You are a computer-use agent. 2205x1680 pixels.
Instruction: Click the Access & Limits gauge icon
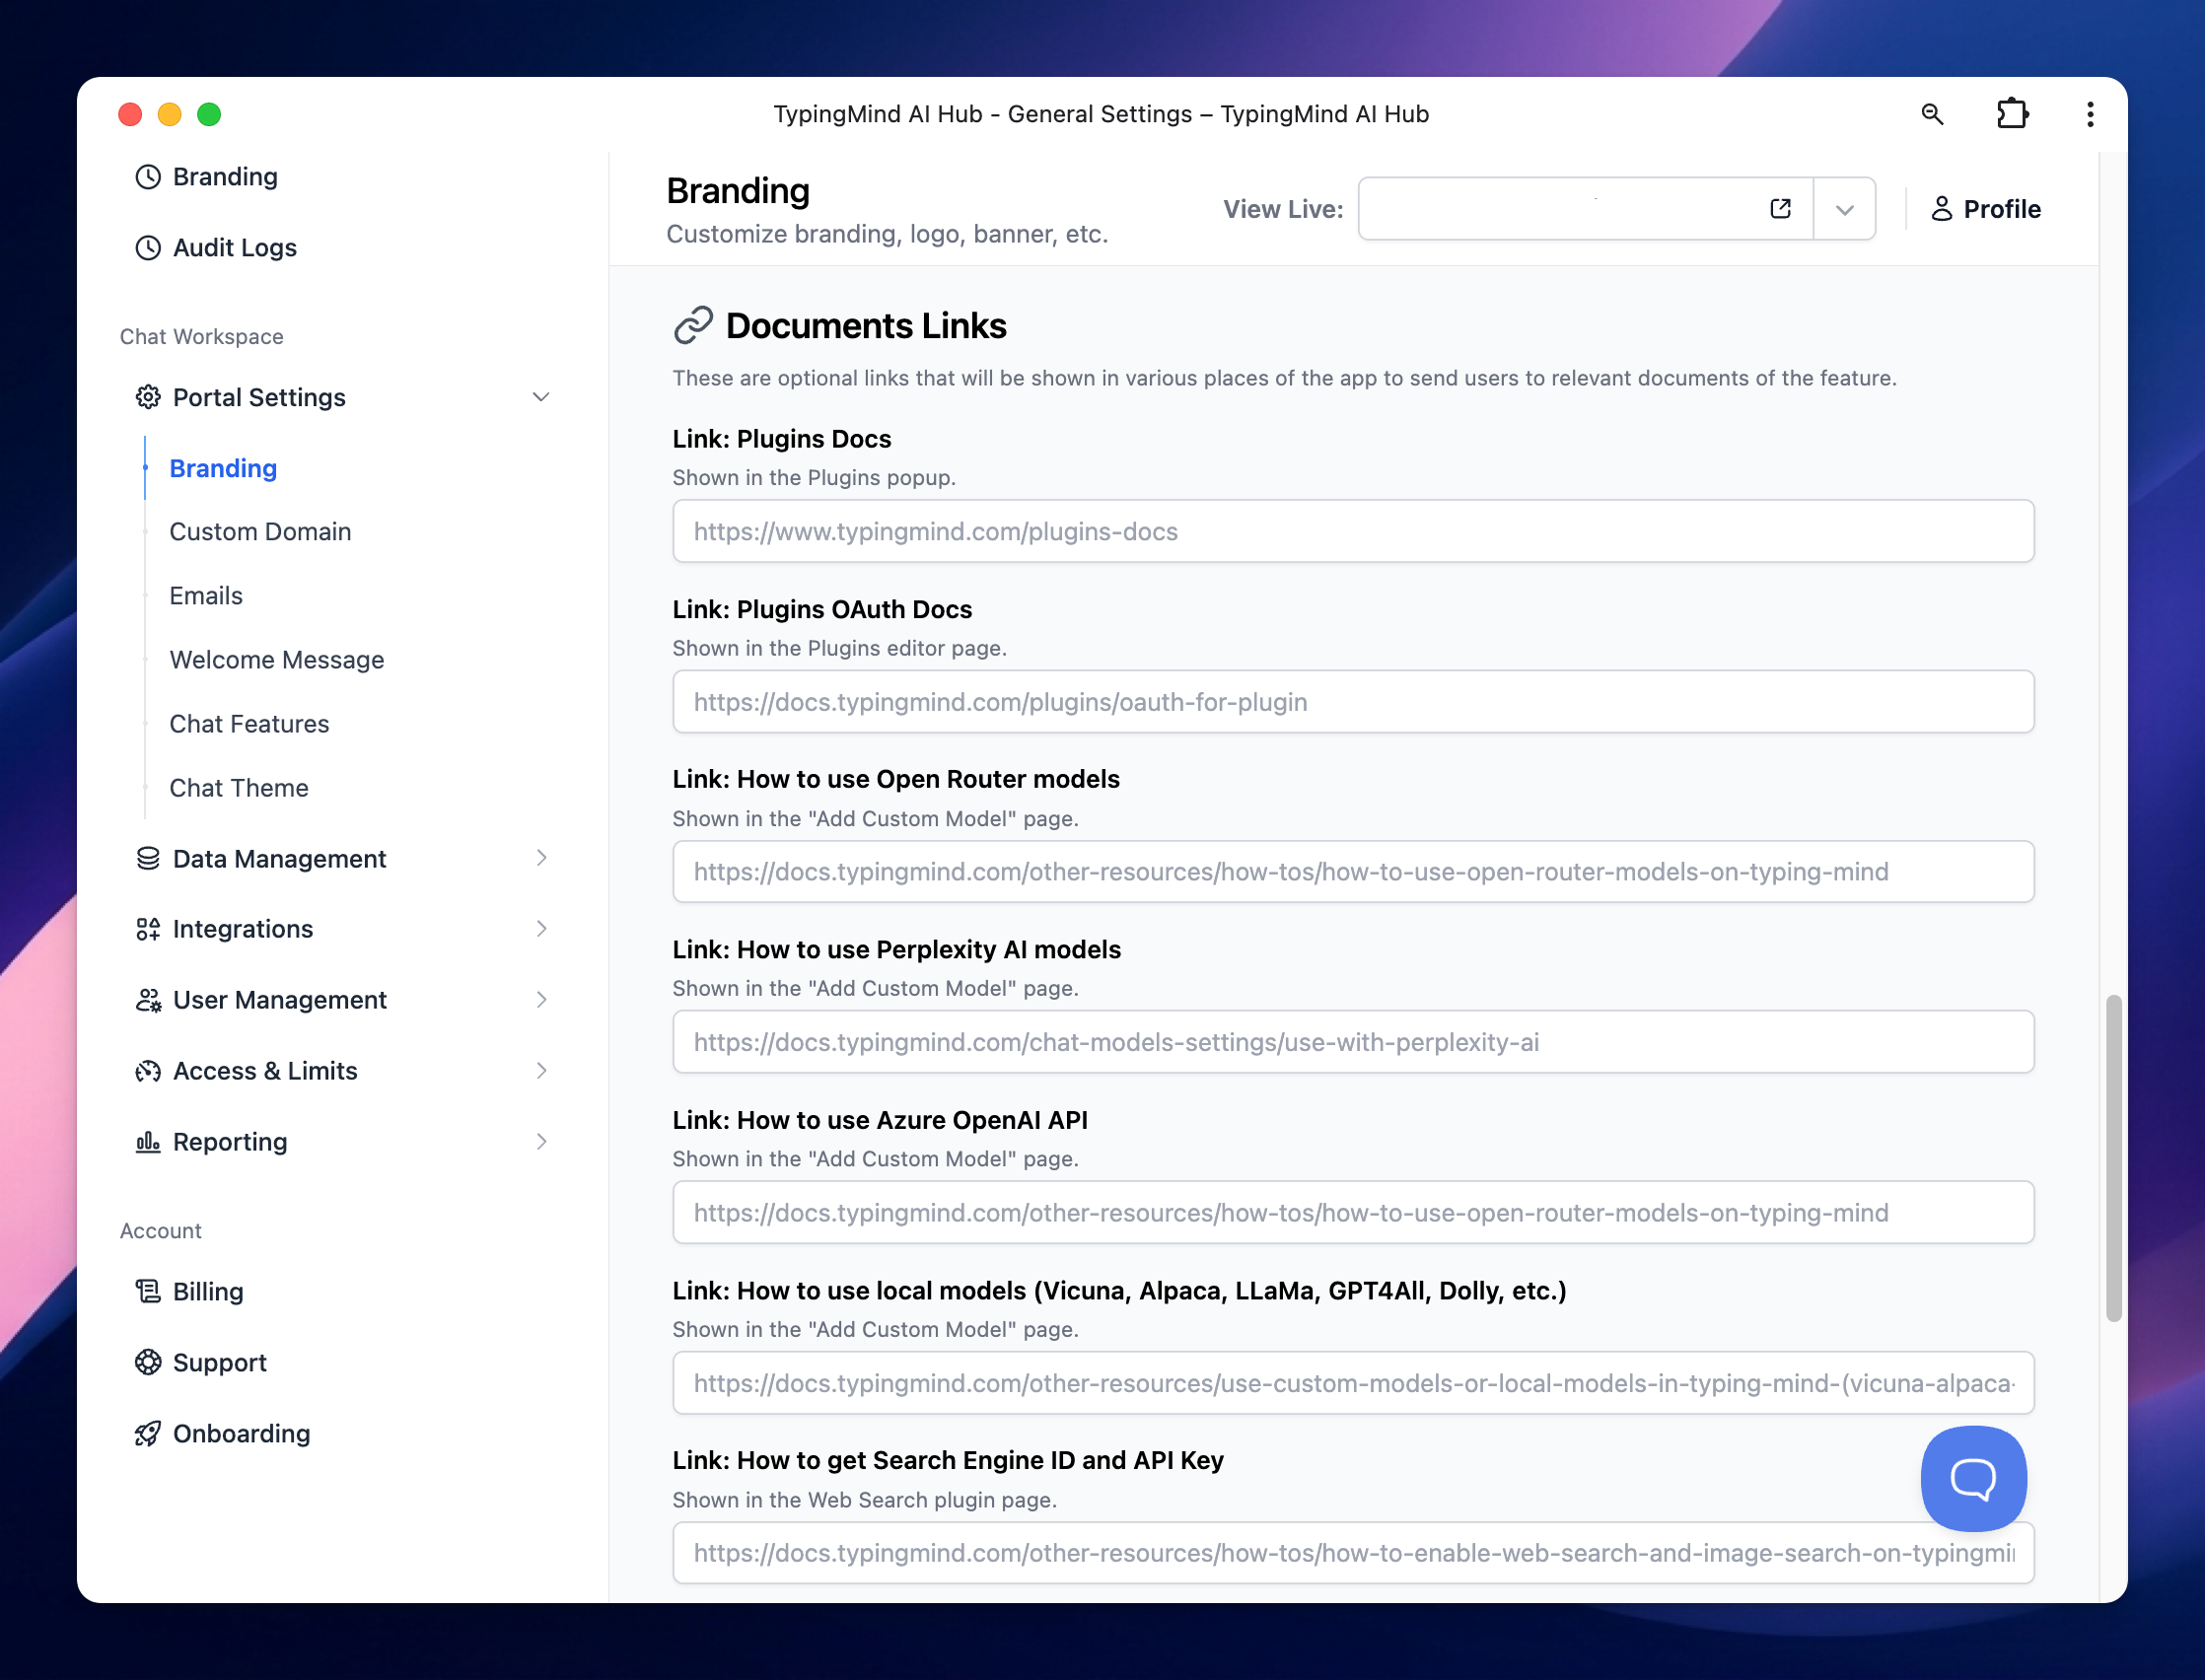[x=148, y=1071]
